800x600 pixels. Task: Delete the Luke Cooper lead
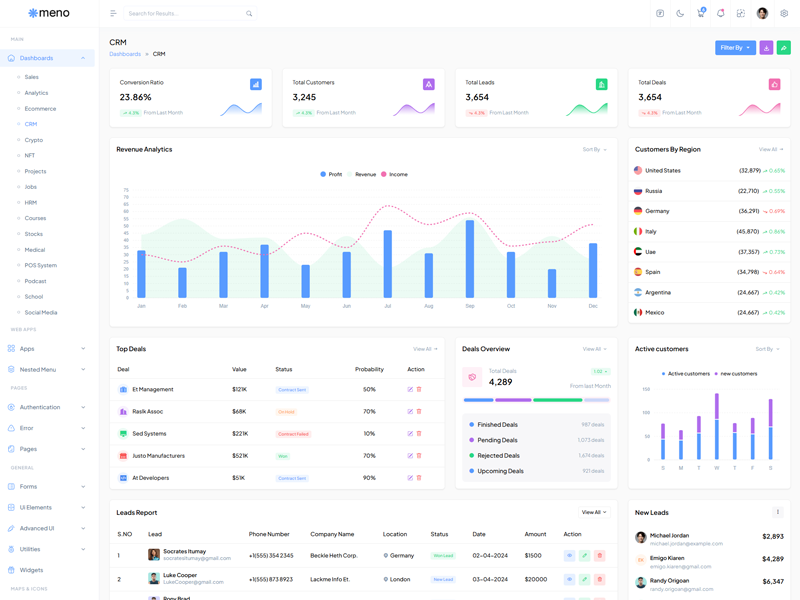point(599,579)
